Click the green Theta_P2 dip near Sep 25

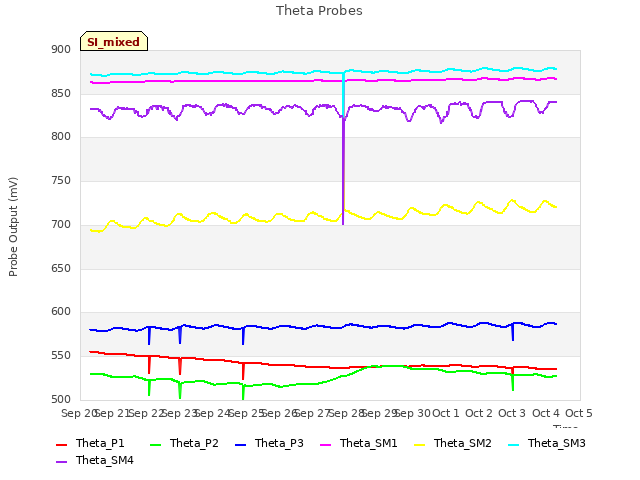243,392
